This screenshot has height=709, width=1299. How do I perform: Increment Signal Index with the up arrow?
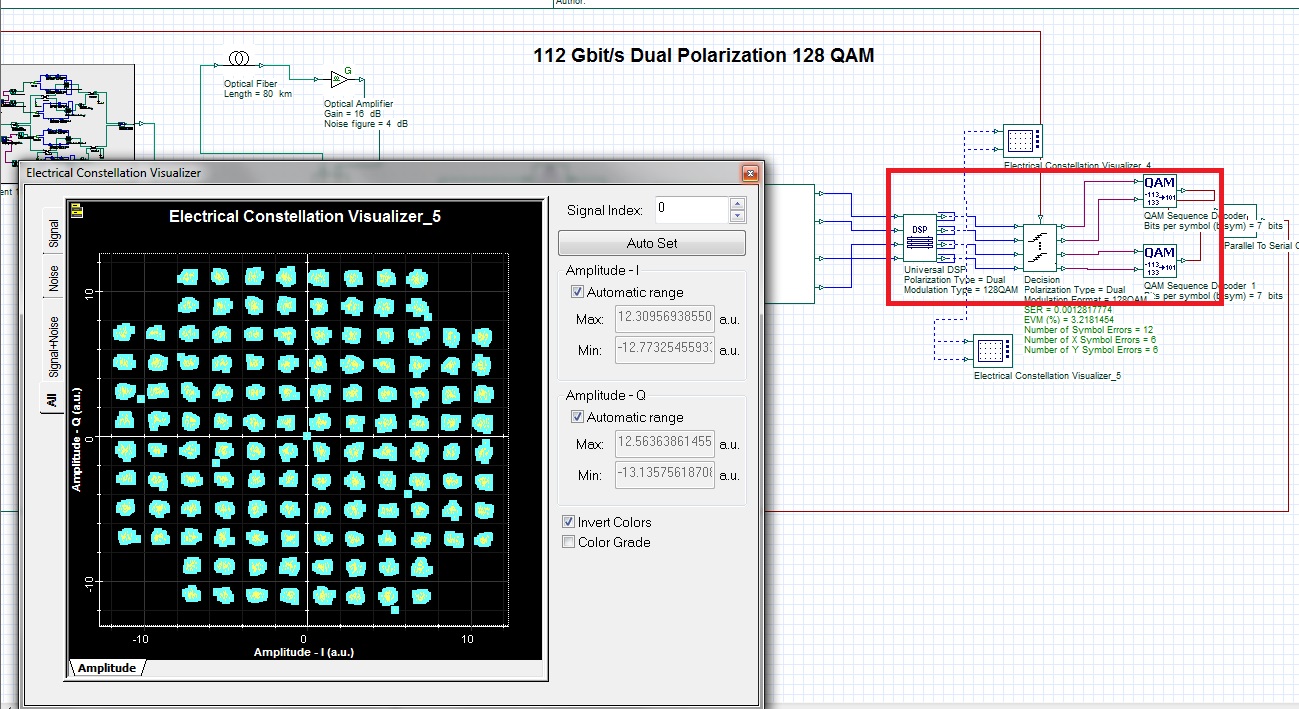coord(735,205)
